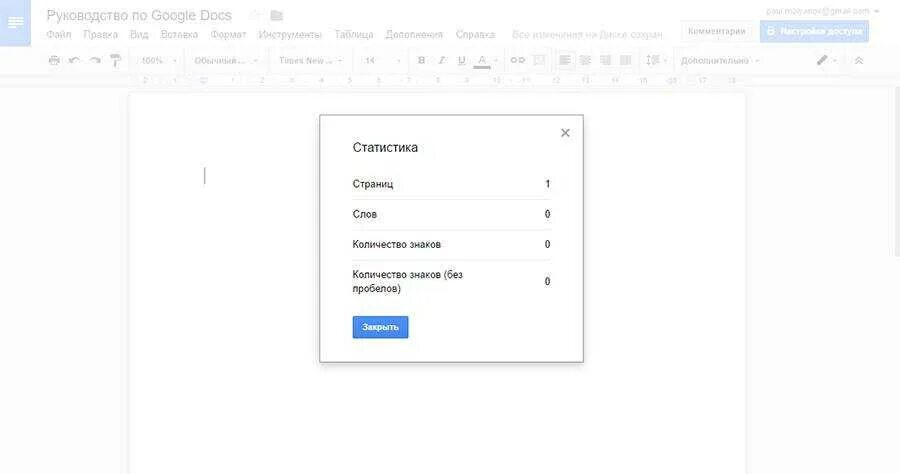Open the 'Формат' menu

(x=228, y=34)
